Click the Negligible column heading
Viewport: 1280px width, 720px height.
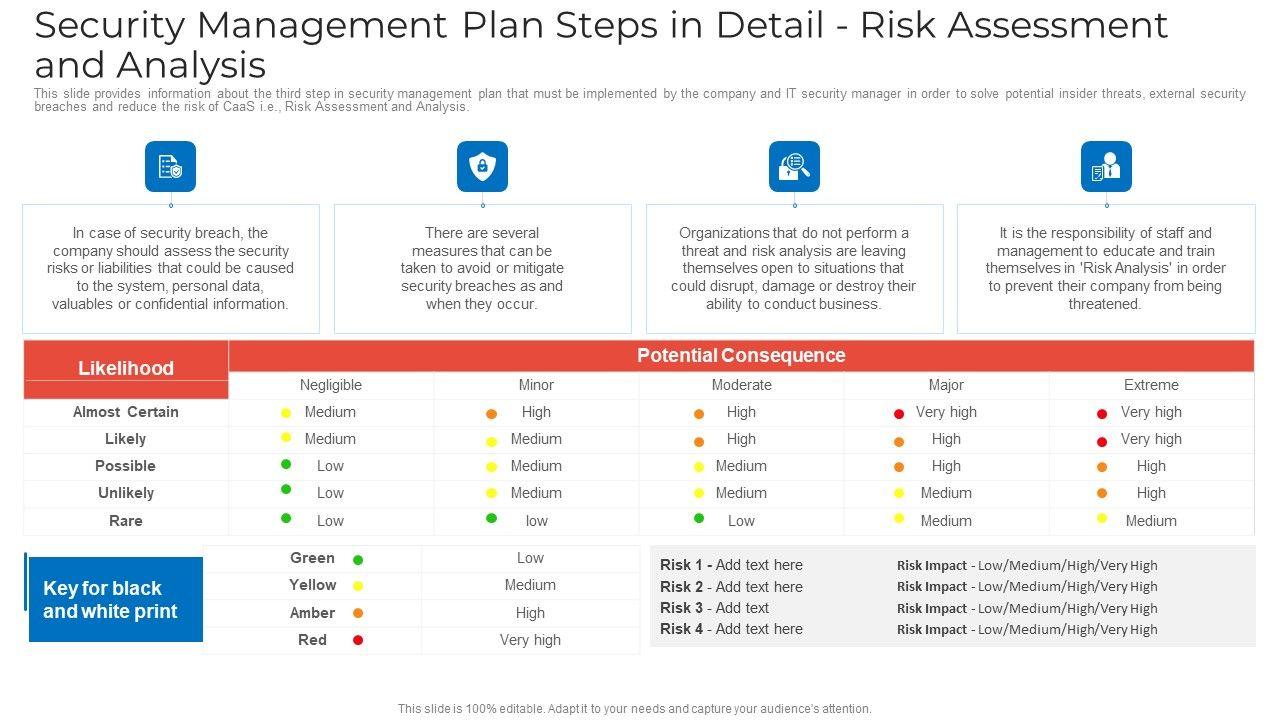click(330, 385)
